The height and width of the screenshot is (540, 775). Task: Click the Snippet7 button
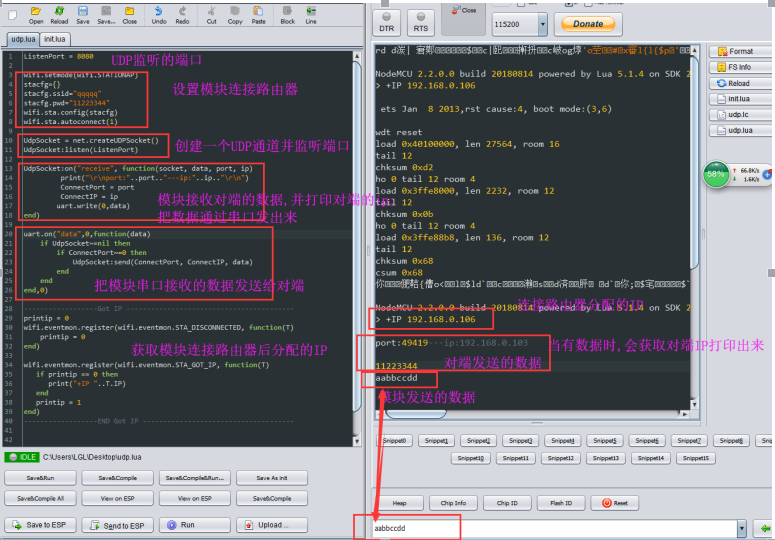pyautogui.click(x=689, y=440)
